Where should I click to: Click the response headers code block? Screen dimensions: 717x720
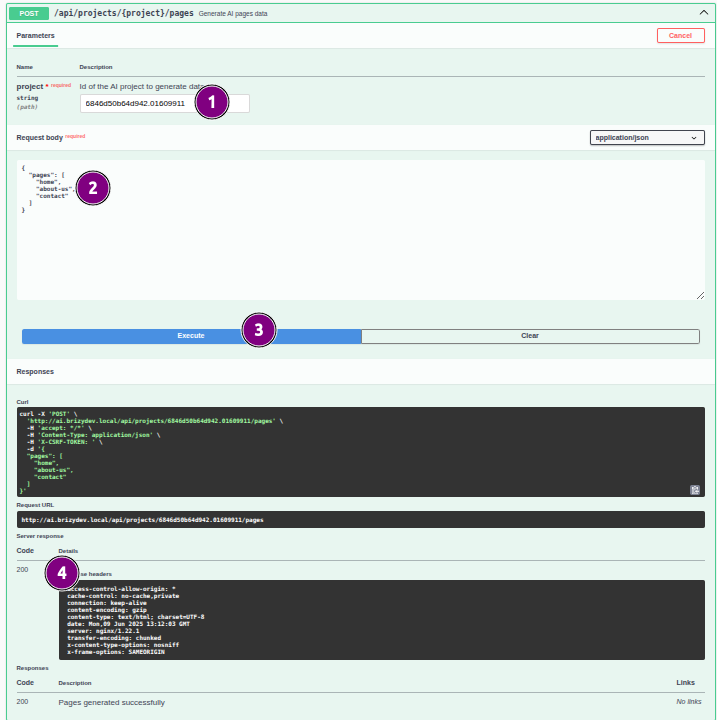tap(382, 620)
